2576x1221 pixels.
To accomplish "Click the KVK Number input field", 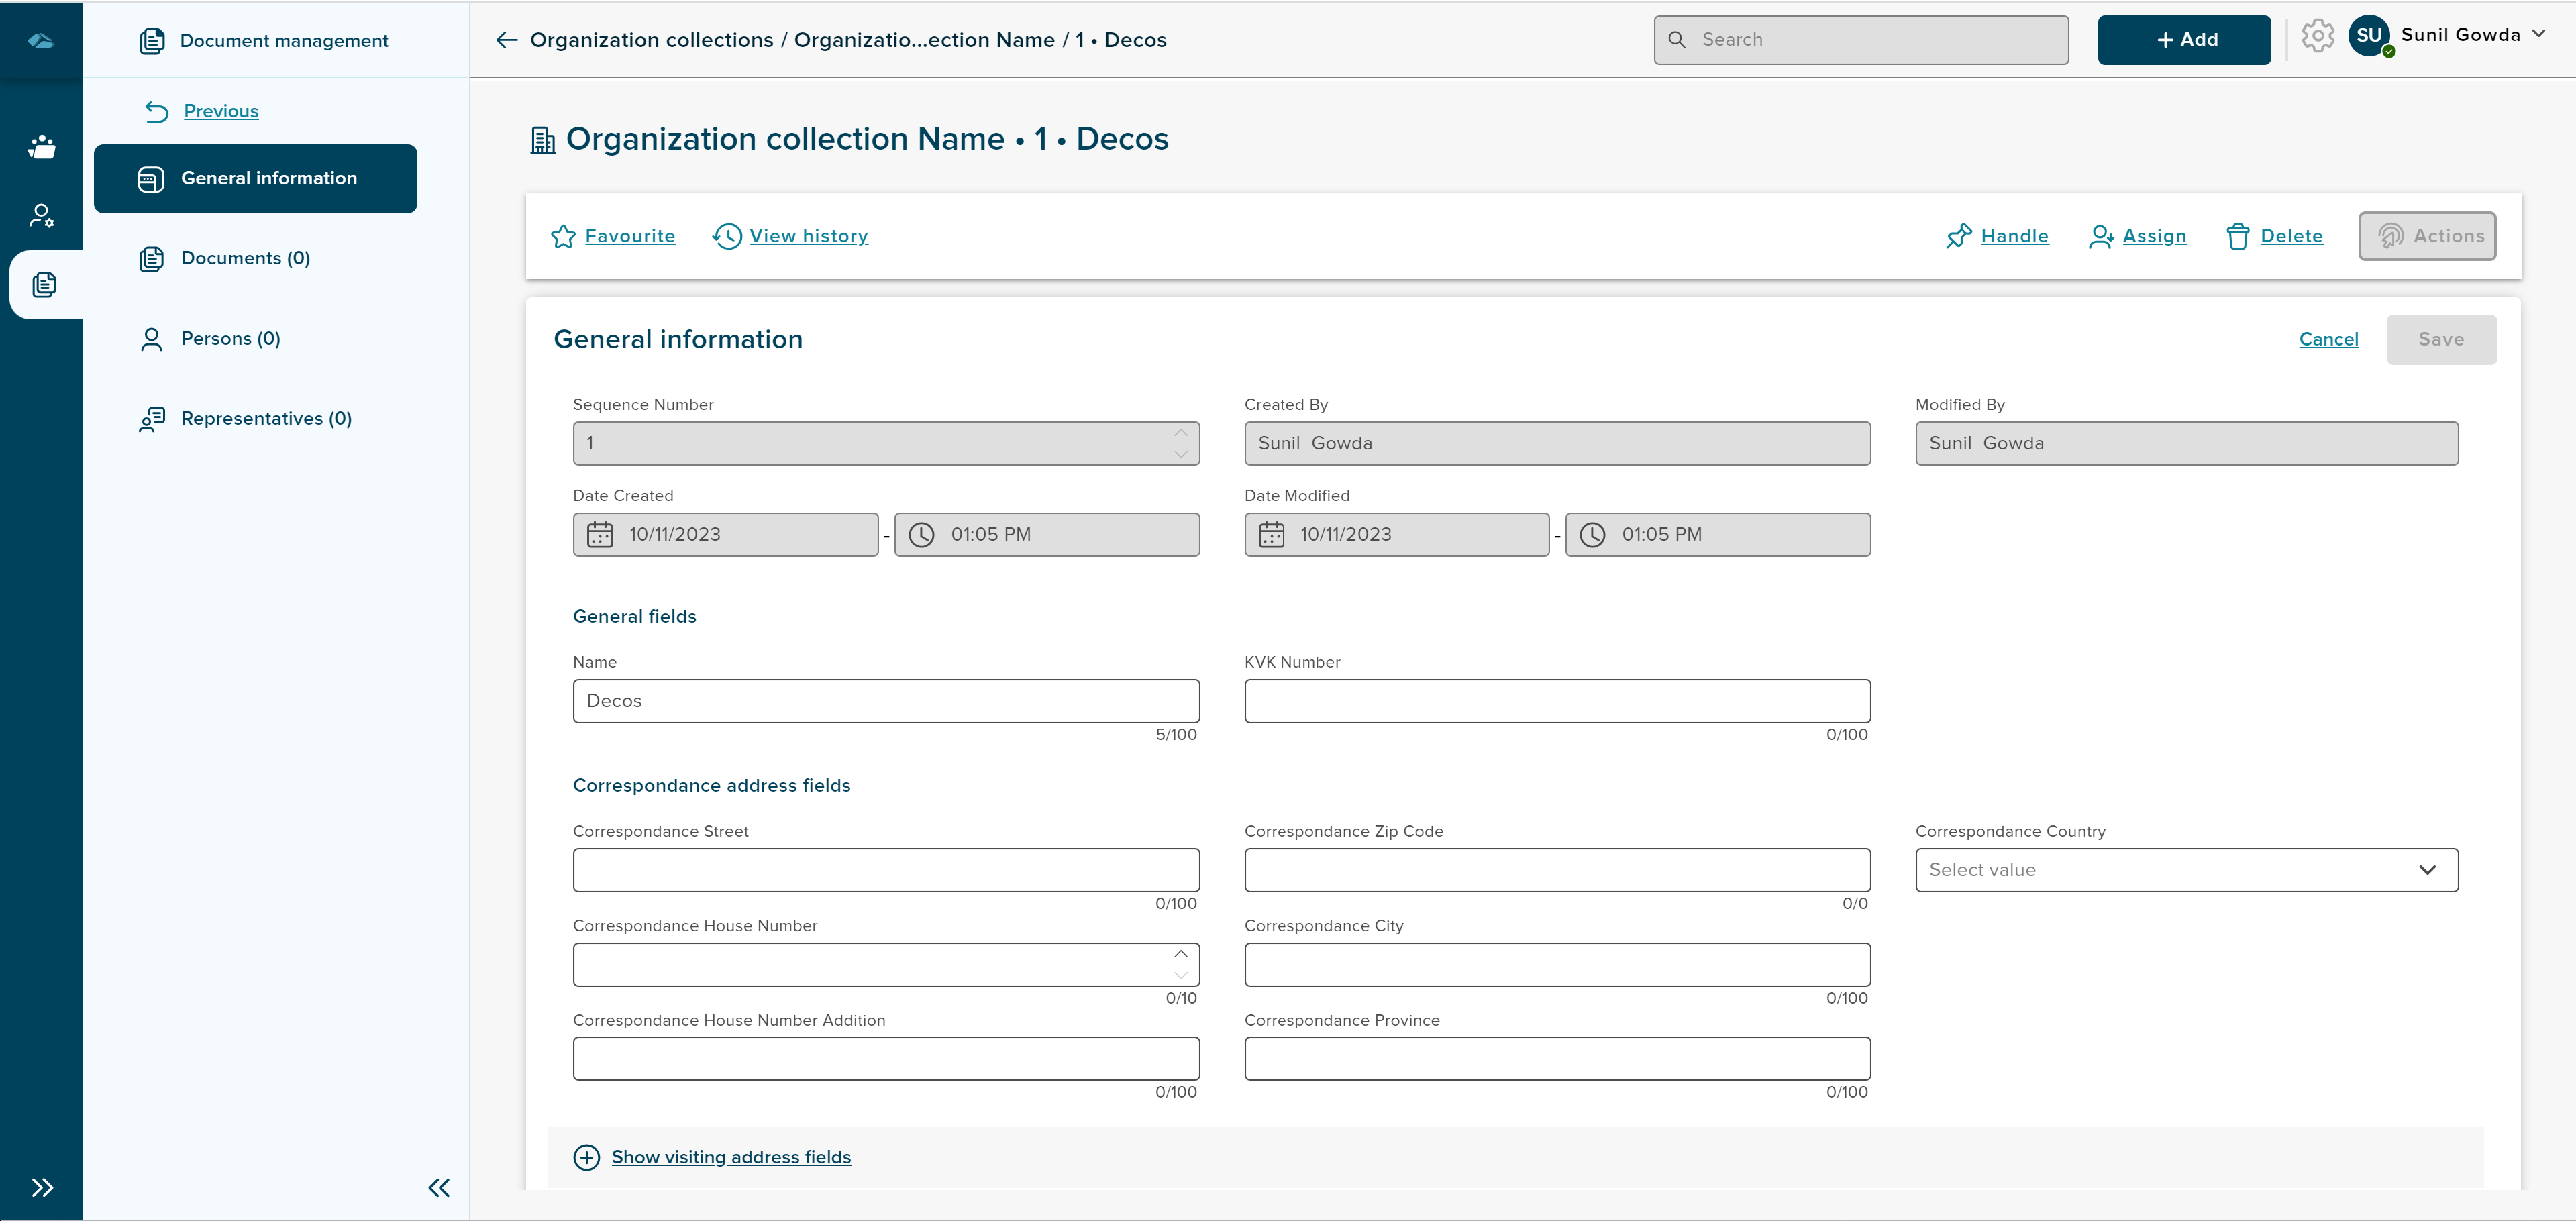I will [x=1556, y=701].
